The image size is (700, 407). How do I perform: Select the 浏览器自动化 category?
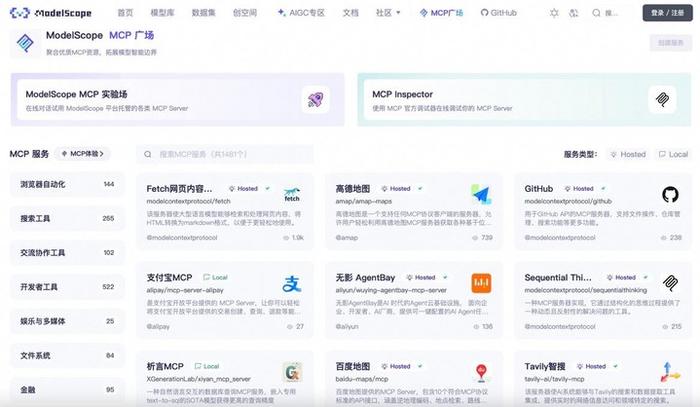[67, 184]
